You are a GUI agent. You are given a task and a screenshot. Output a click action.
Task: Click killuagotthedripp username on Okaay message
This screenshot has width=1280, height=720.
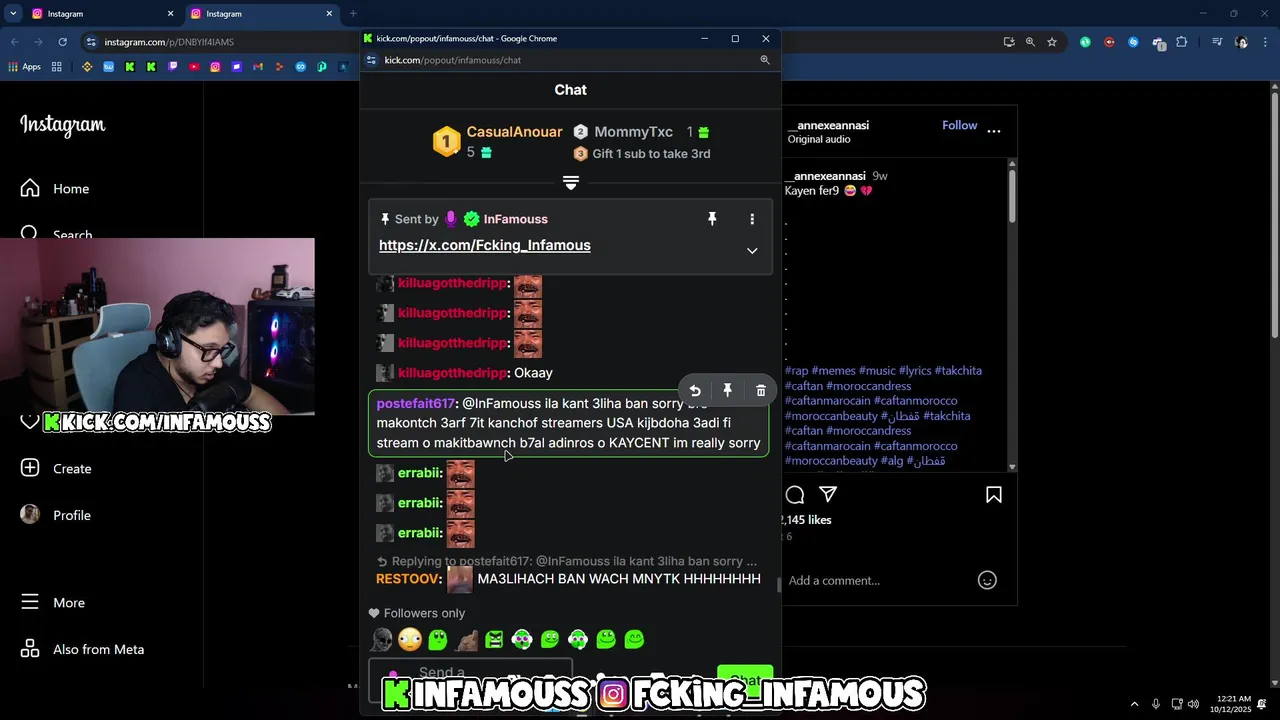pos(452,373)
